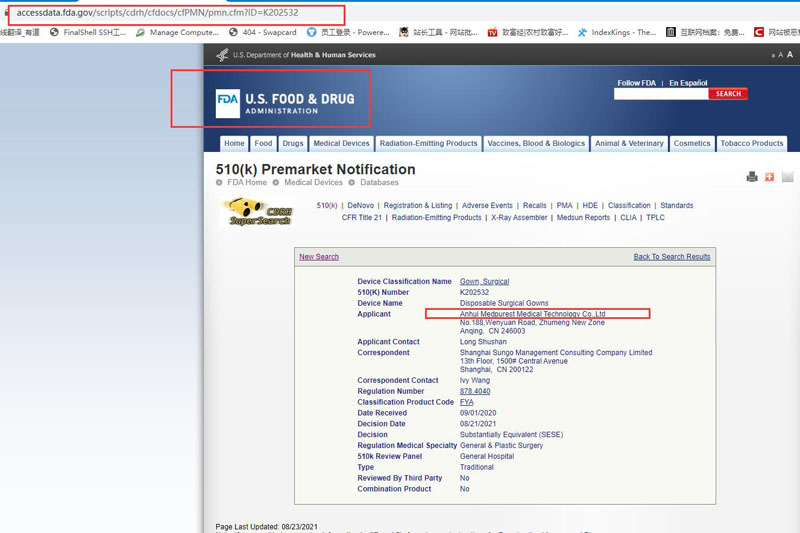Click the Adverse Events link
Screen dimensions: 800x533
pyautogui.click(x=487, y=205)
